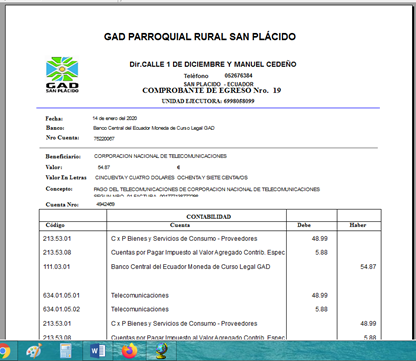
Task: Click the Valor amount 54.87
Action: pyautogui.click(x=104, y=167)
